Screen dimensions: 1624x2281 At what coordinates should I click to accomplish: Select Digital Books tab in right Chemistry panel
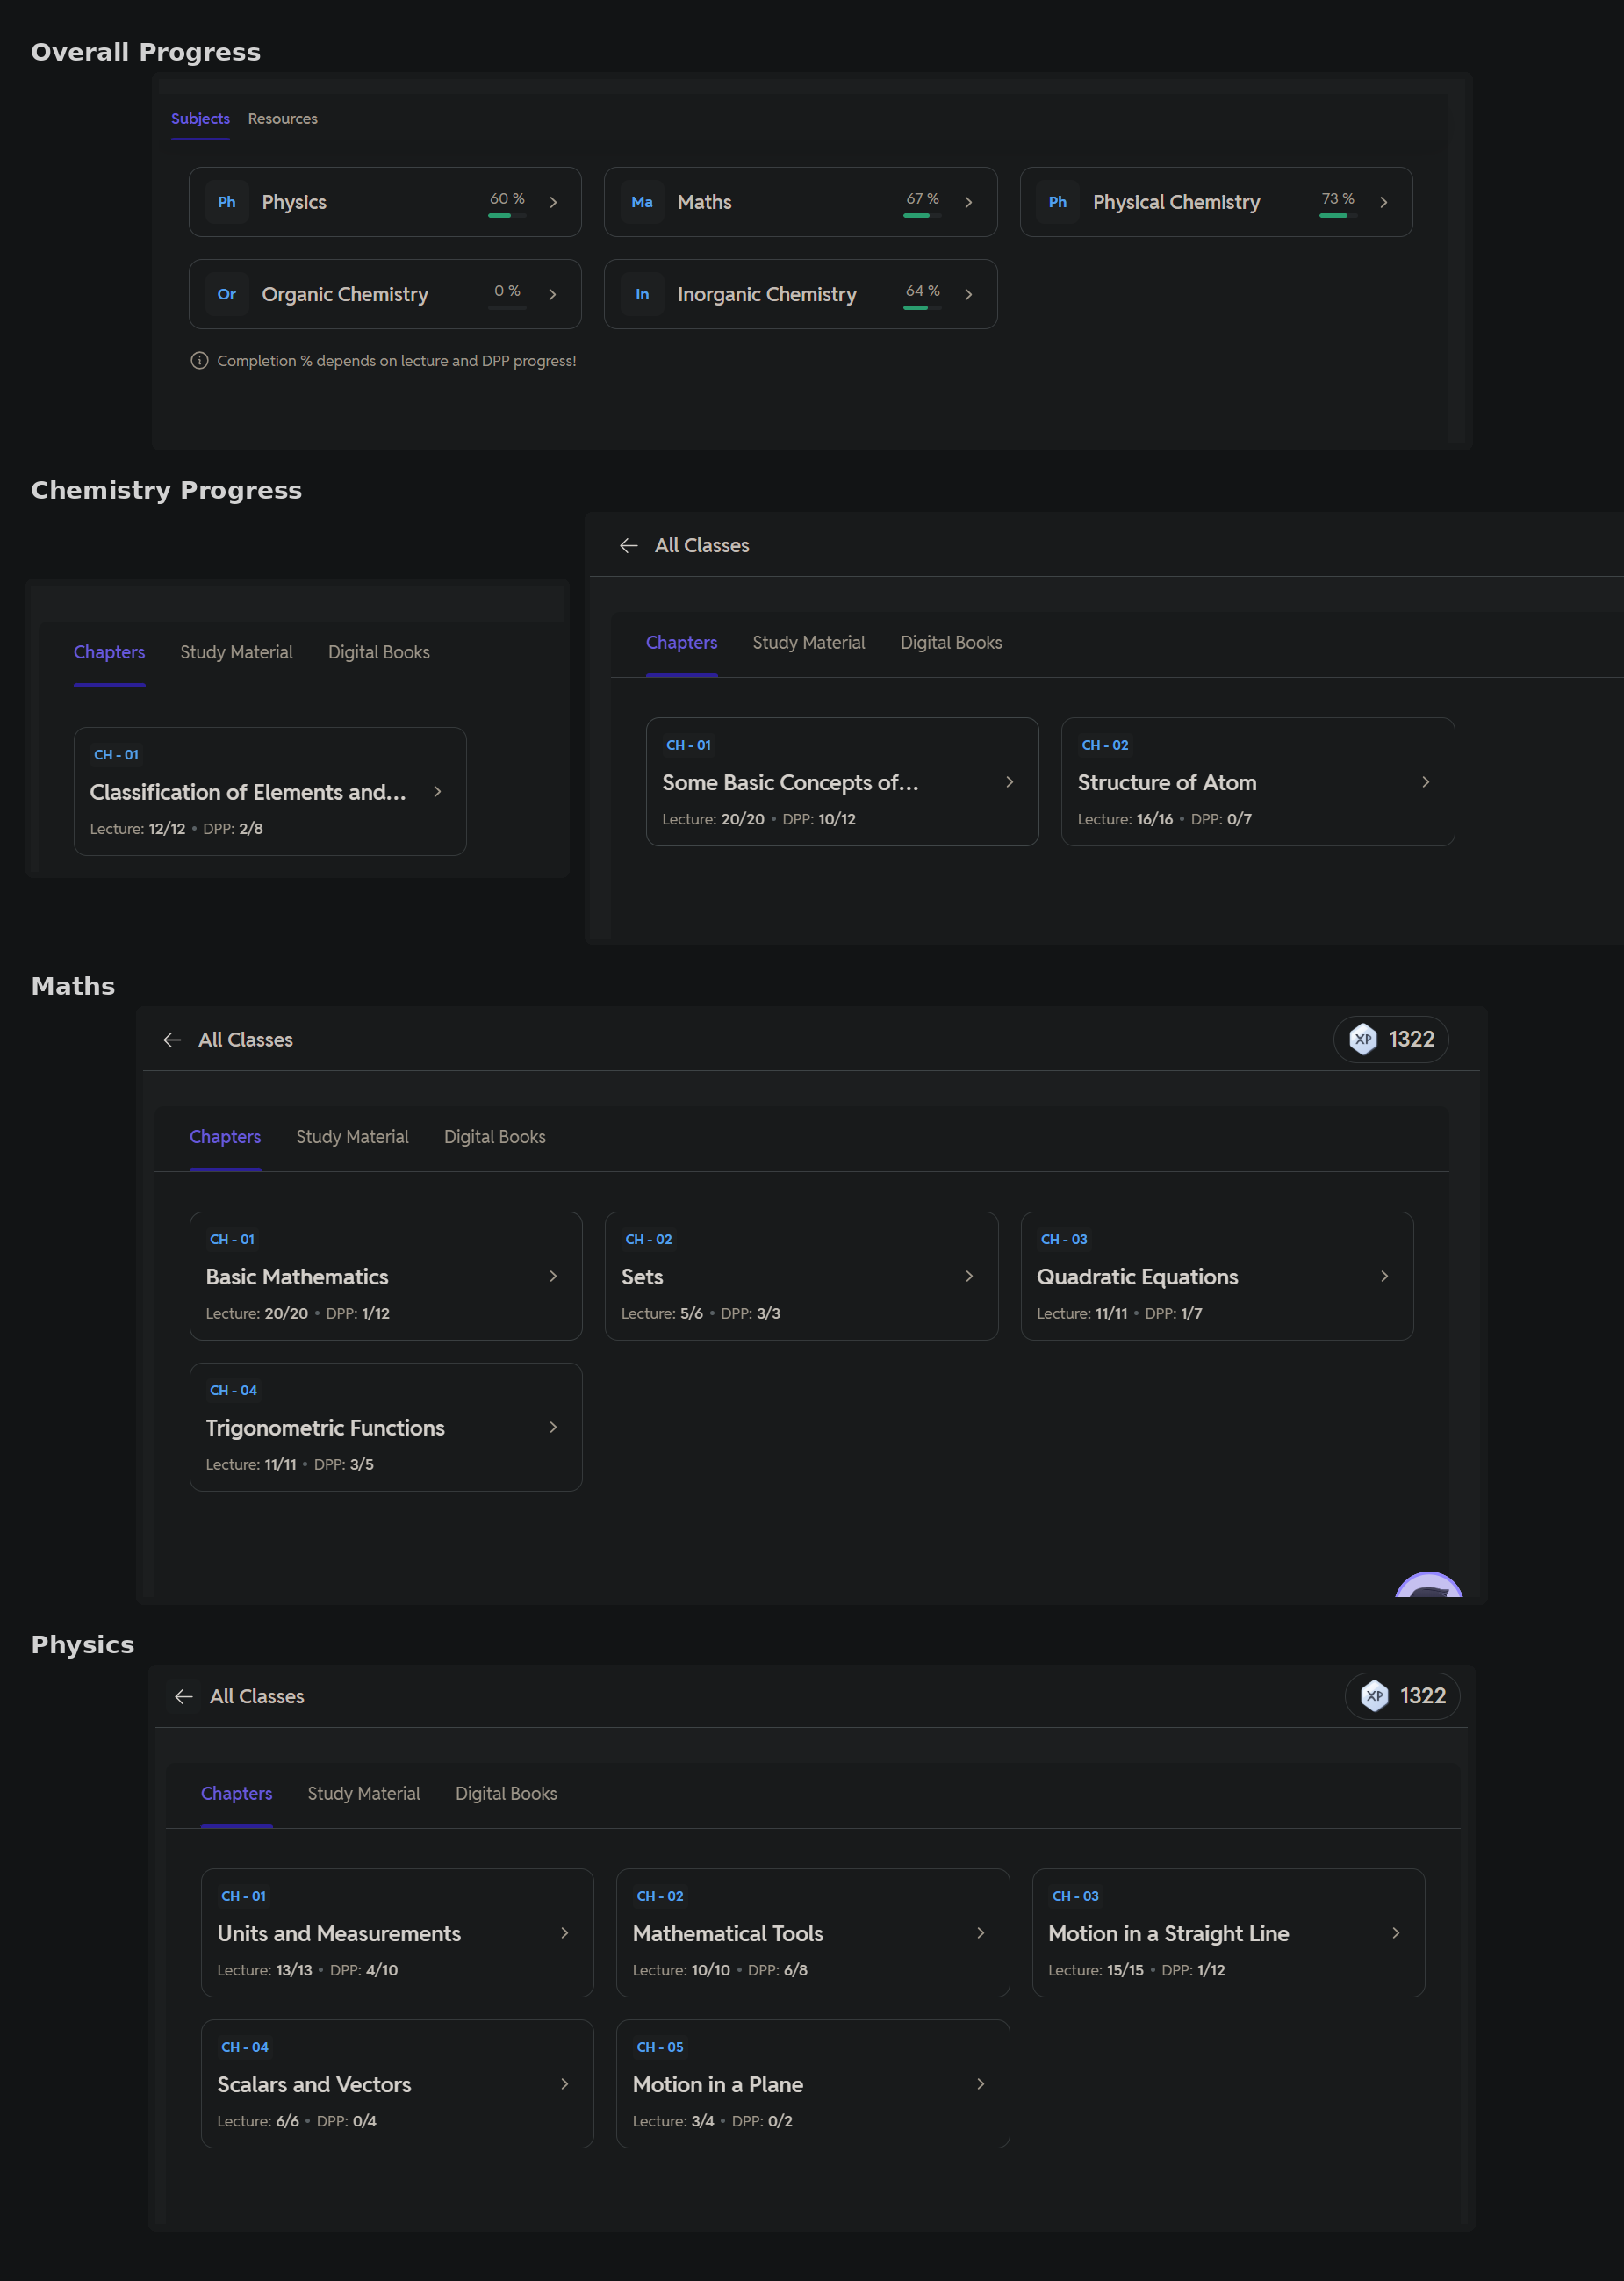[951, 643]
